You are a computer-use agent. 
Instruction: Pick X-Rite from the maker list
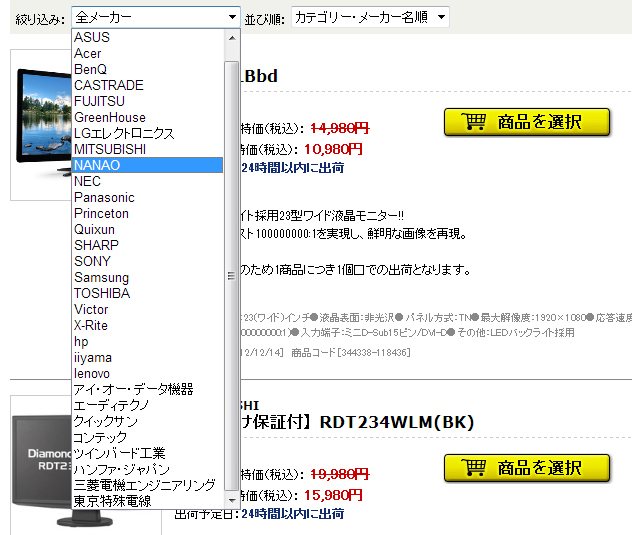pos(148,325)
